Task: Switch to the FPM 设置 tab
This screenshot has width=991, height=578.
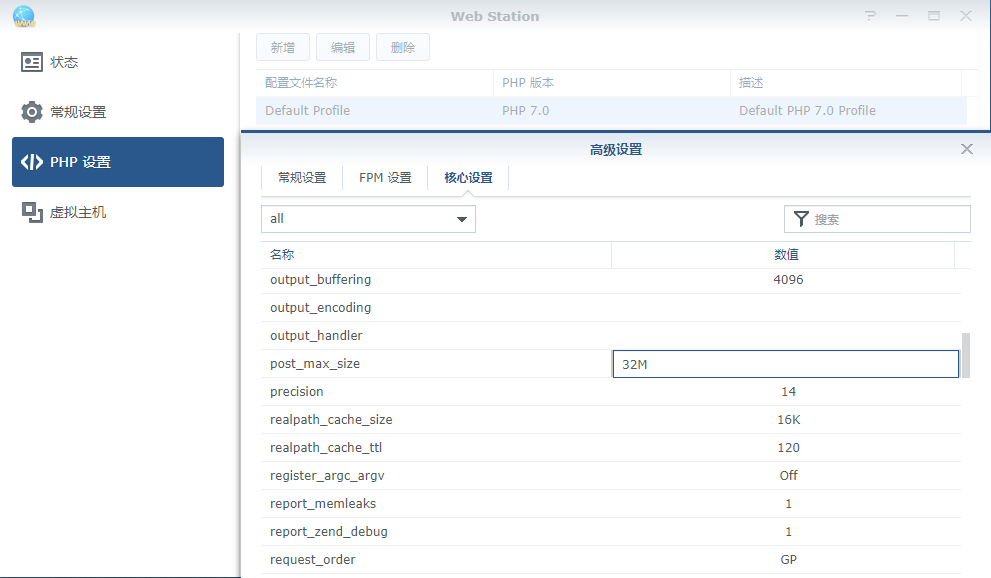Action: [385, 178]
